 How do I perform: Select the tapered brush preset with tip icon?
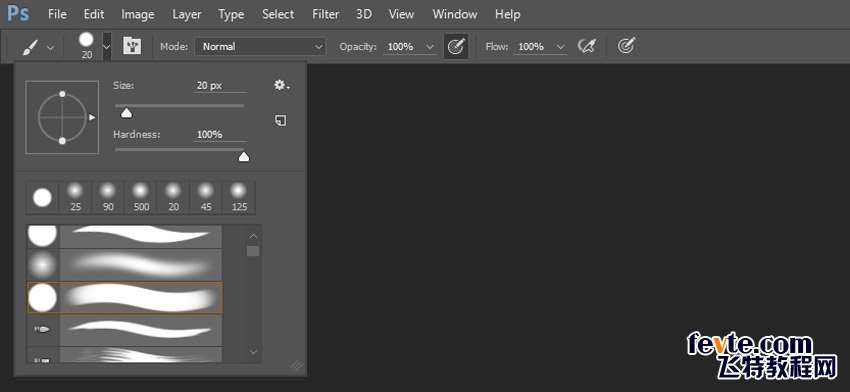125,330
